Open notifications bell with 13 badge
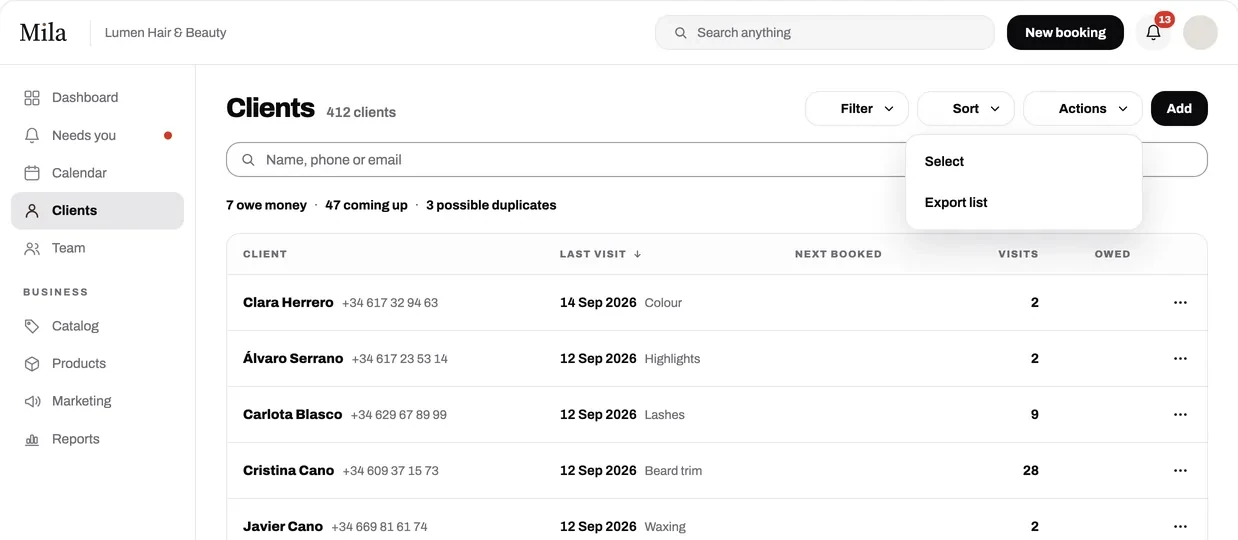 [1153, 32]
